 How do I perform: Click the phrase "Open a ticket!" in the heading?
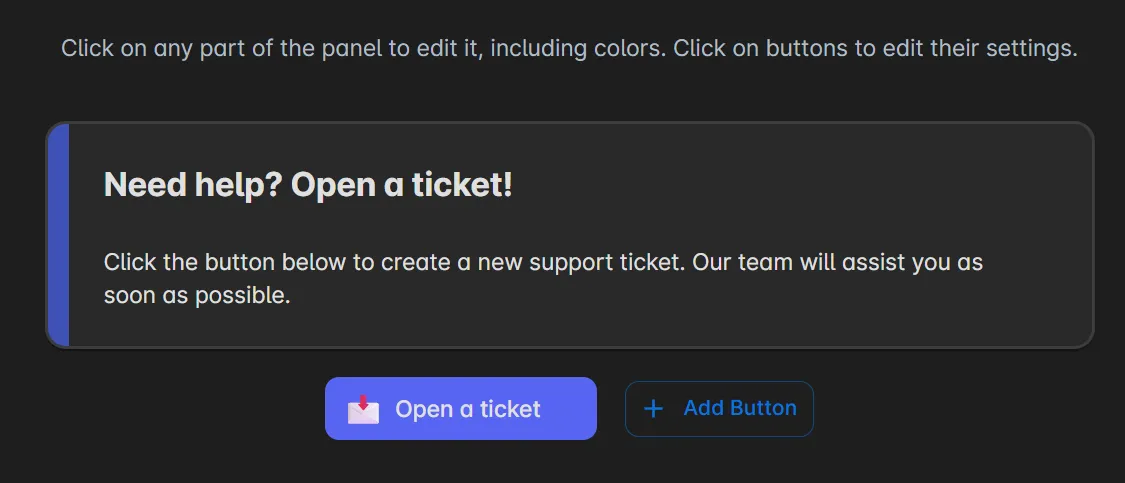(x=402, y=185)
